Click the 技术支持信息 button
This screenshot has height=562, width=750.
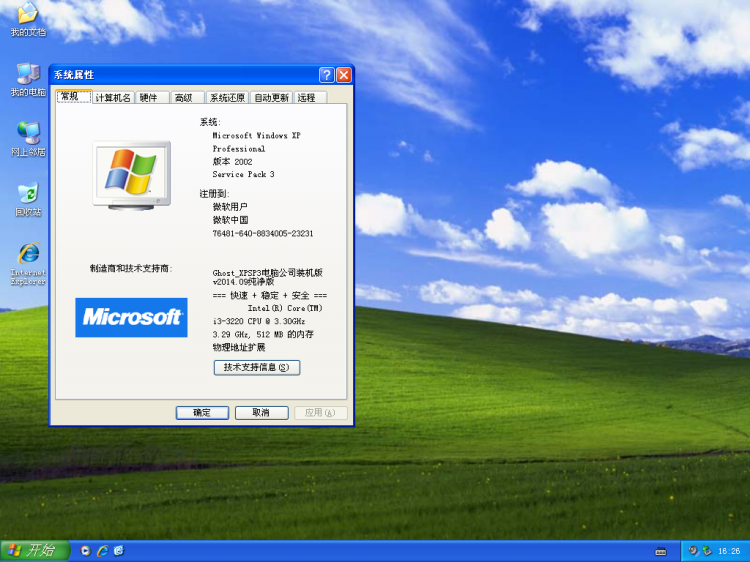pos(257,367)
